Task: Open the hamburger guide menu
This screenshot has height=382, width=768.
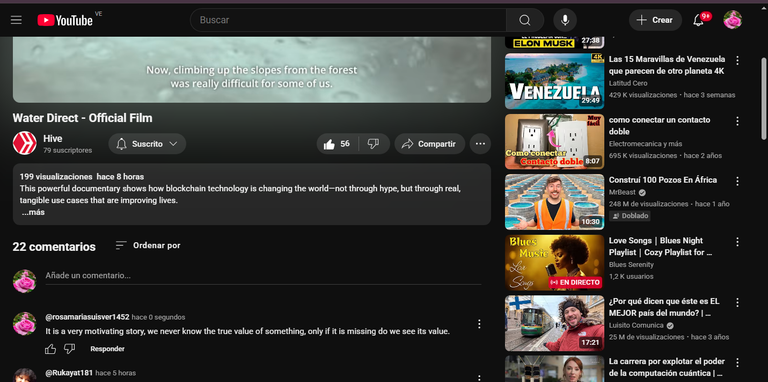Action: (x=16, y=20)
